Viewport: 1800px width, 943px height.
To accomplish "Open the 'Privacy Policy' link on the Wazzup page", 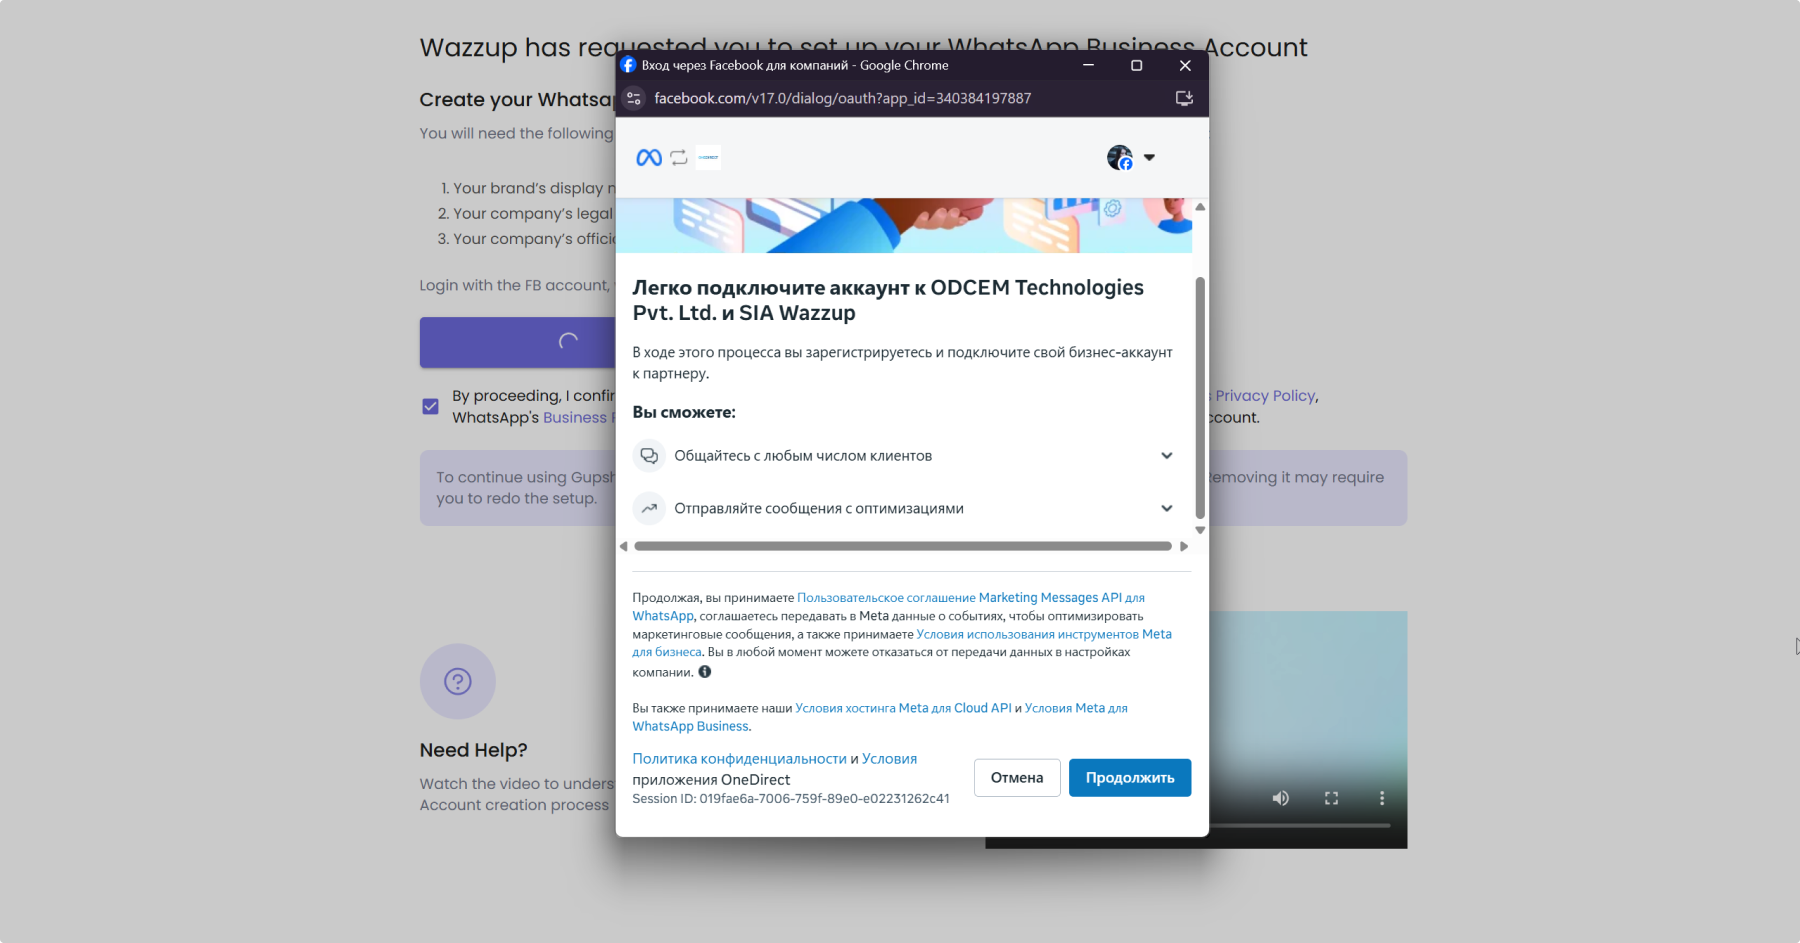I will (x=1265, y=396).
